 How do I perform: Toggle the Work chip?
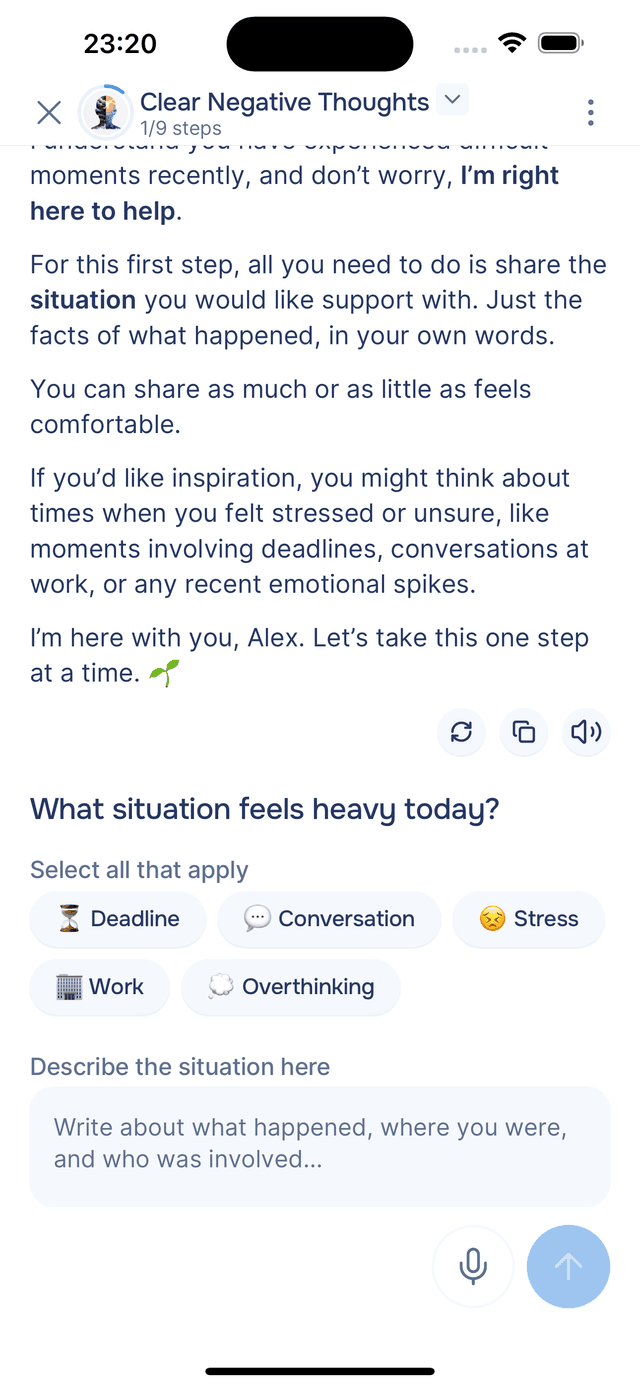point(100,987)
